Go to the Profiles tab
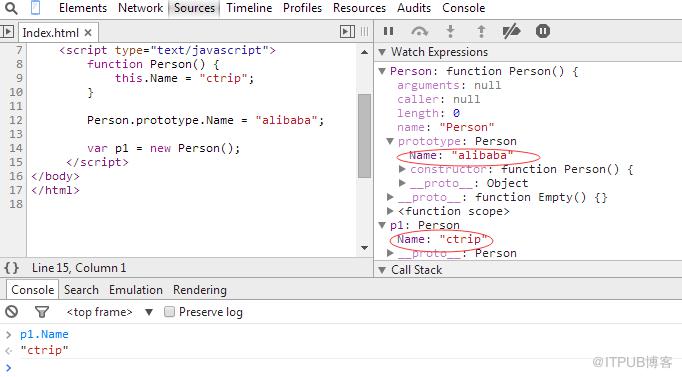Viewport: 682px width, 377px height. tap(302, 8)
